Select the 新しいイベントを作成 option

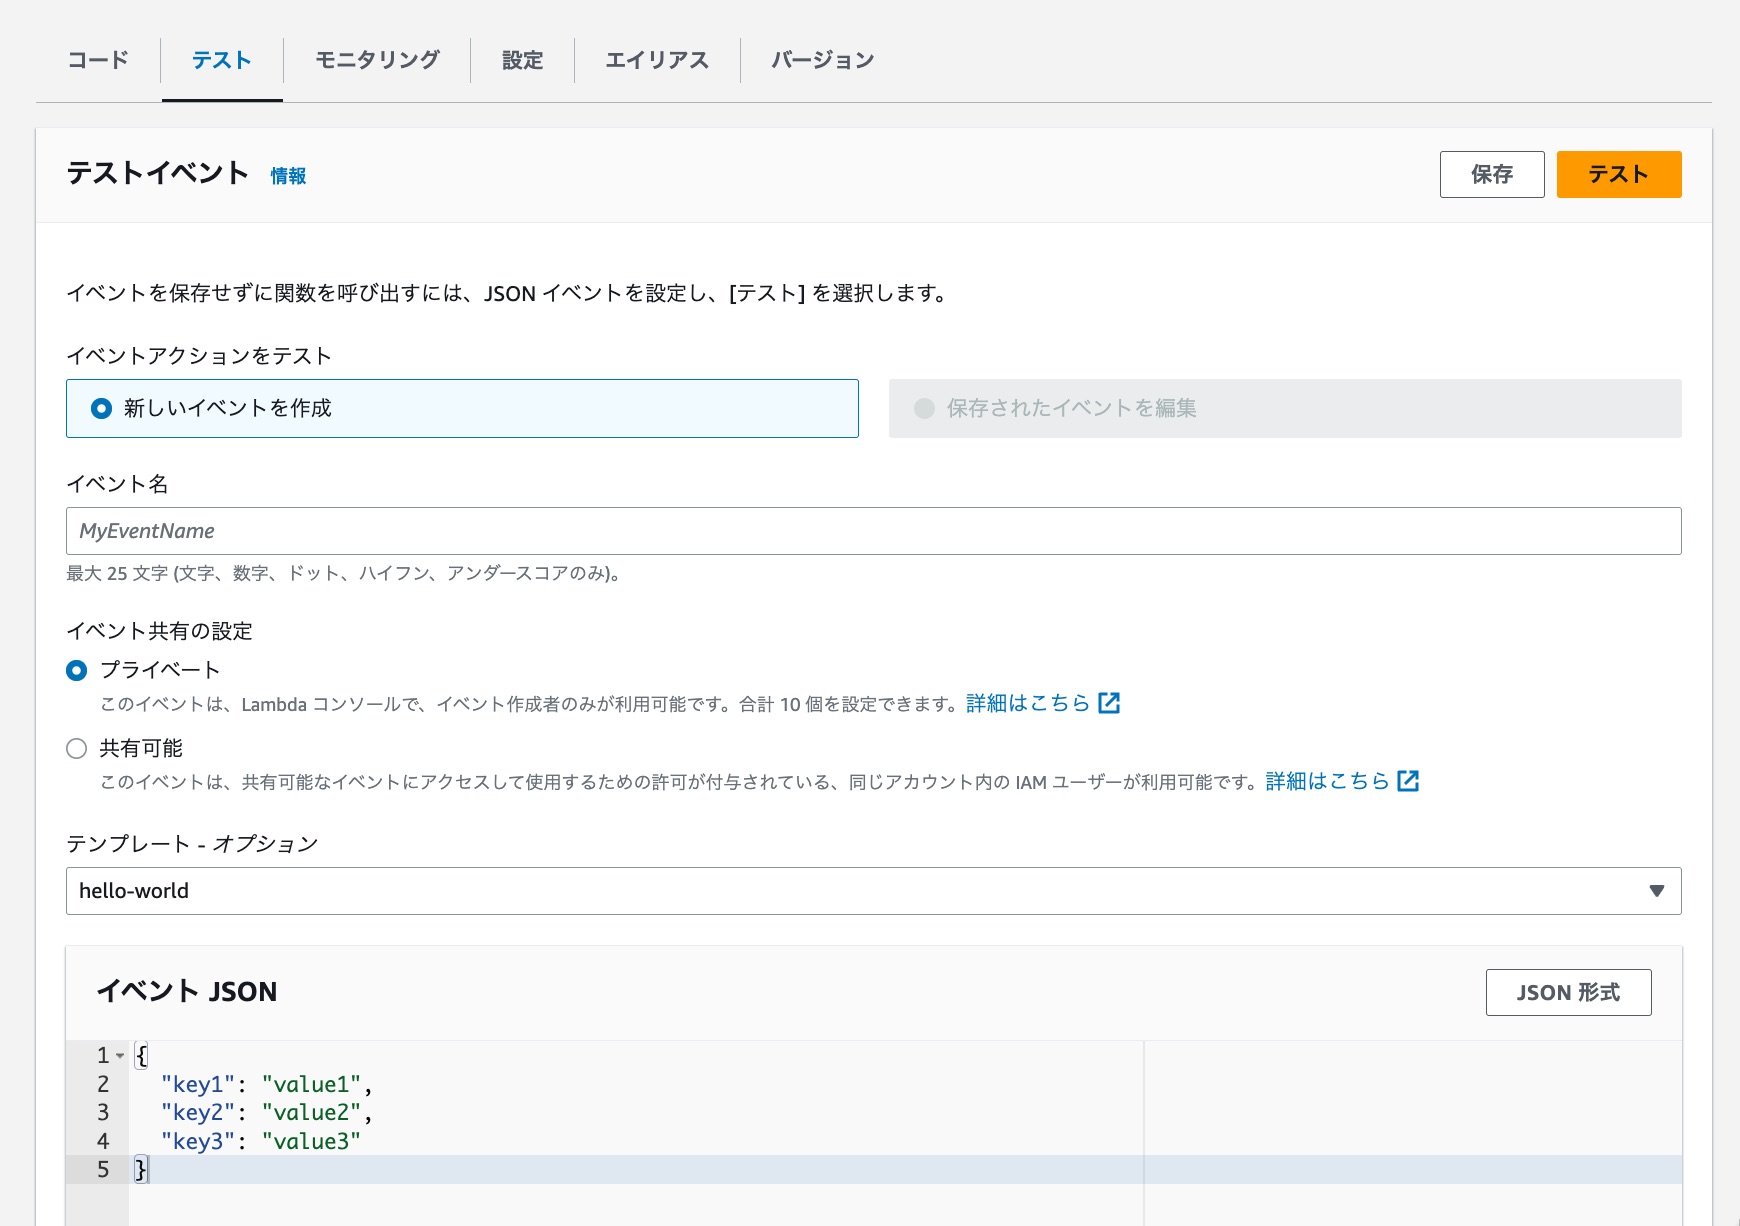101,408
